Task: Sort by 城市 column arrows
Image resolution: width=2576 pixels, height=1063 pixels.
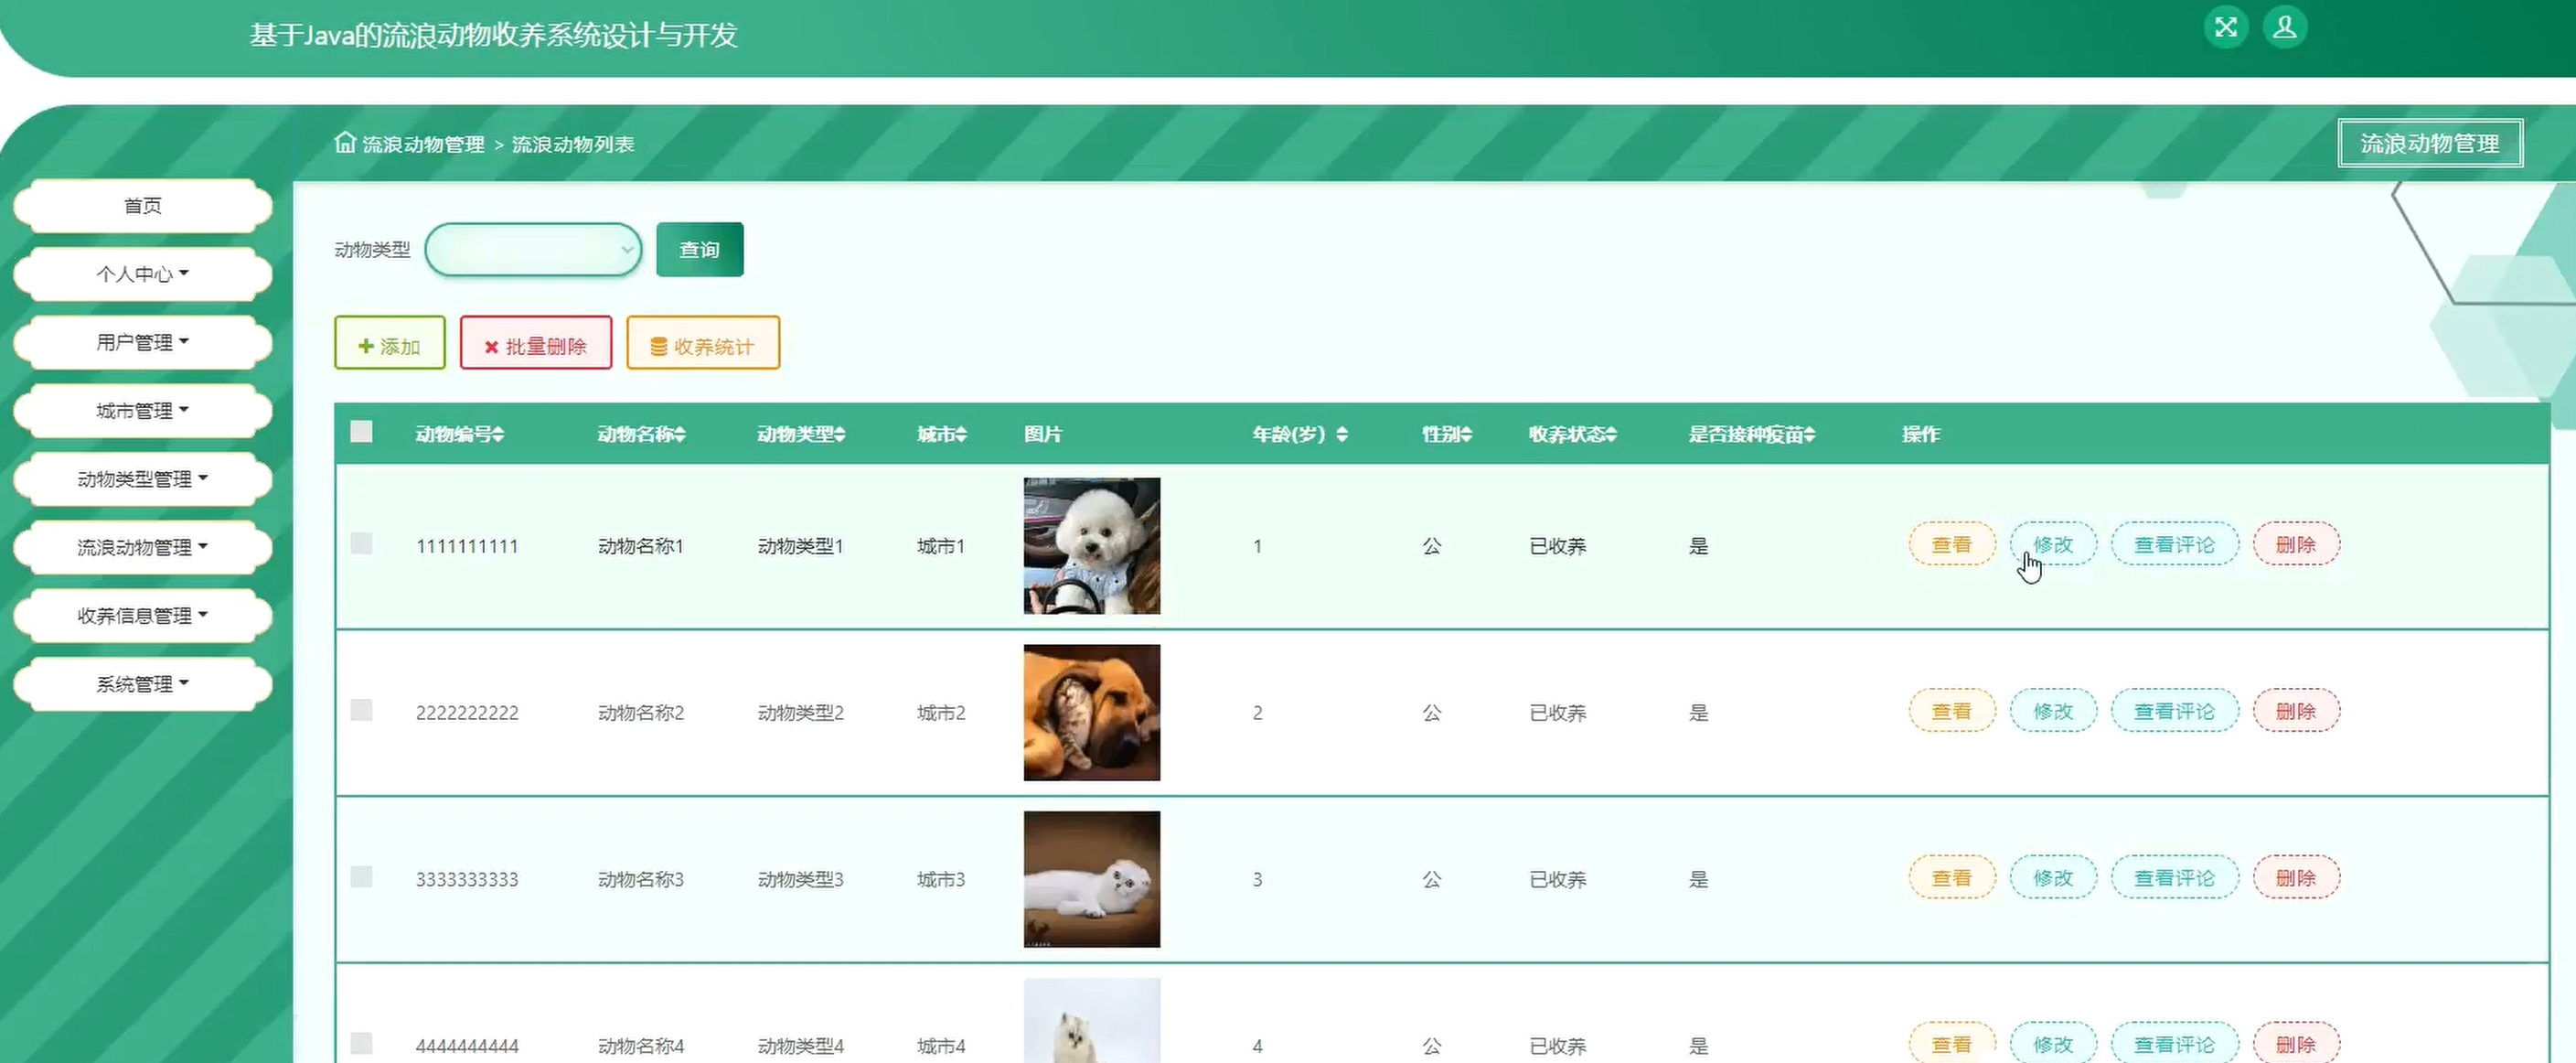Action: [x=961, y=434]
